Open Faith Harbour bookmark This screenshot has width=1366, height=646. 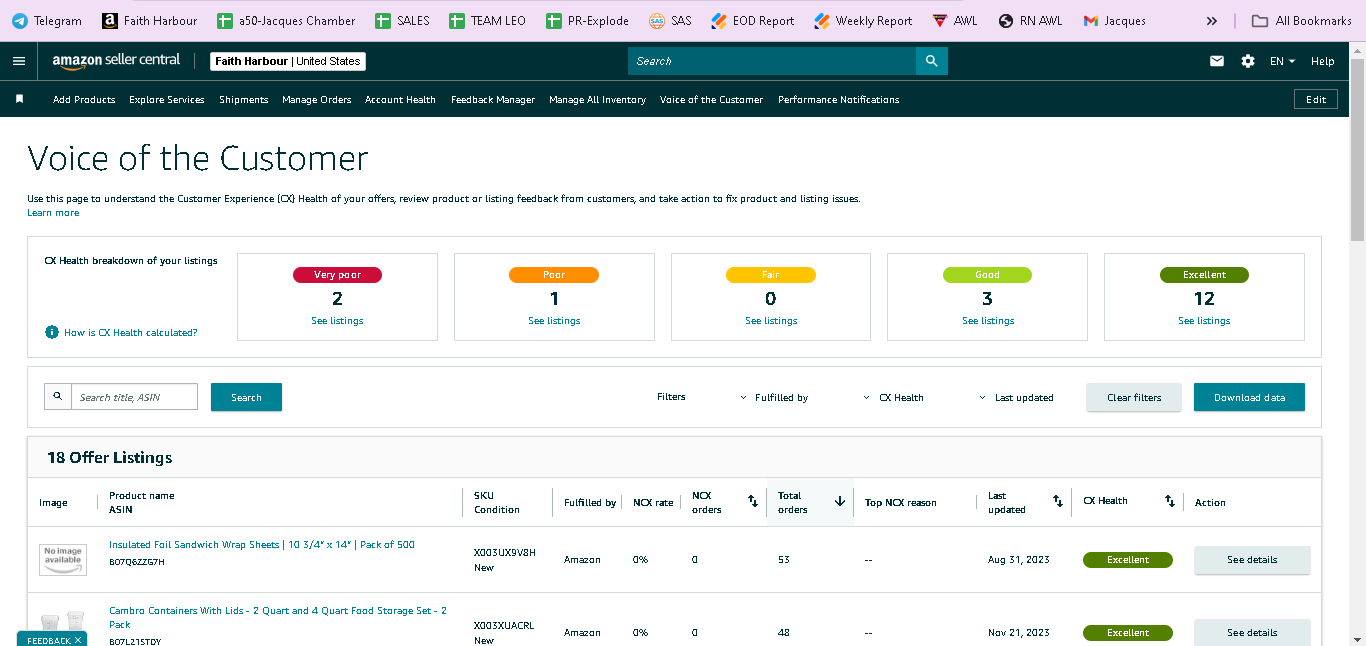(150, 20)
